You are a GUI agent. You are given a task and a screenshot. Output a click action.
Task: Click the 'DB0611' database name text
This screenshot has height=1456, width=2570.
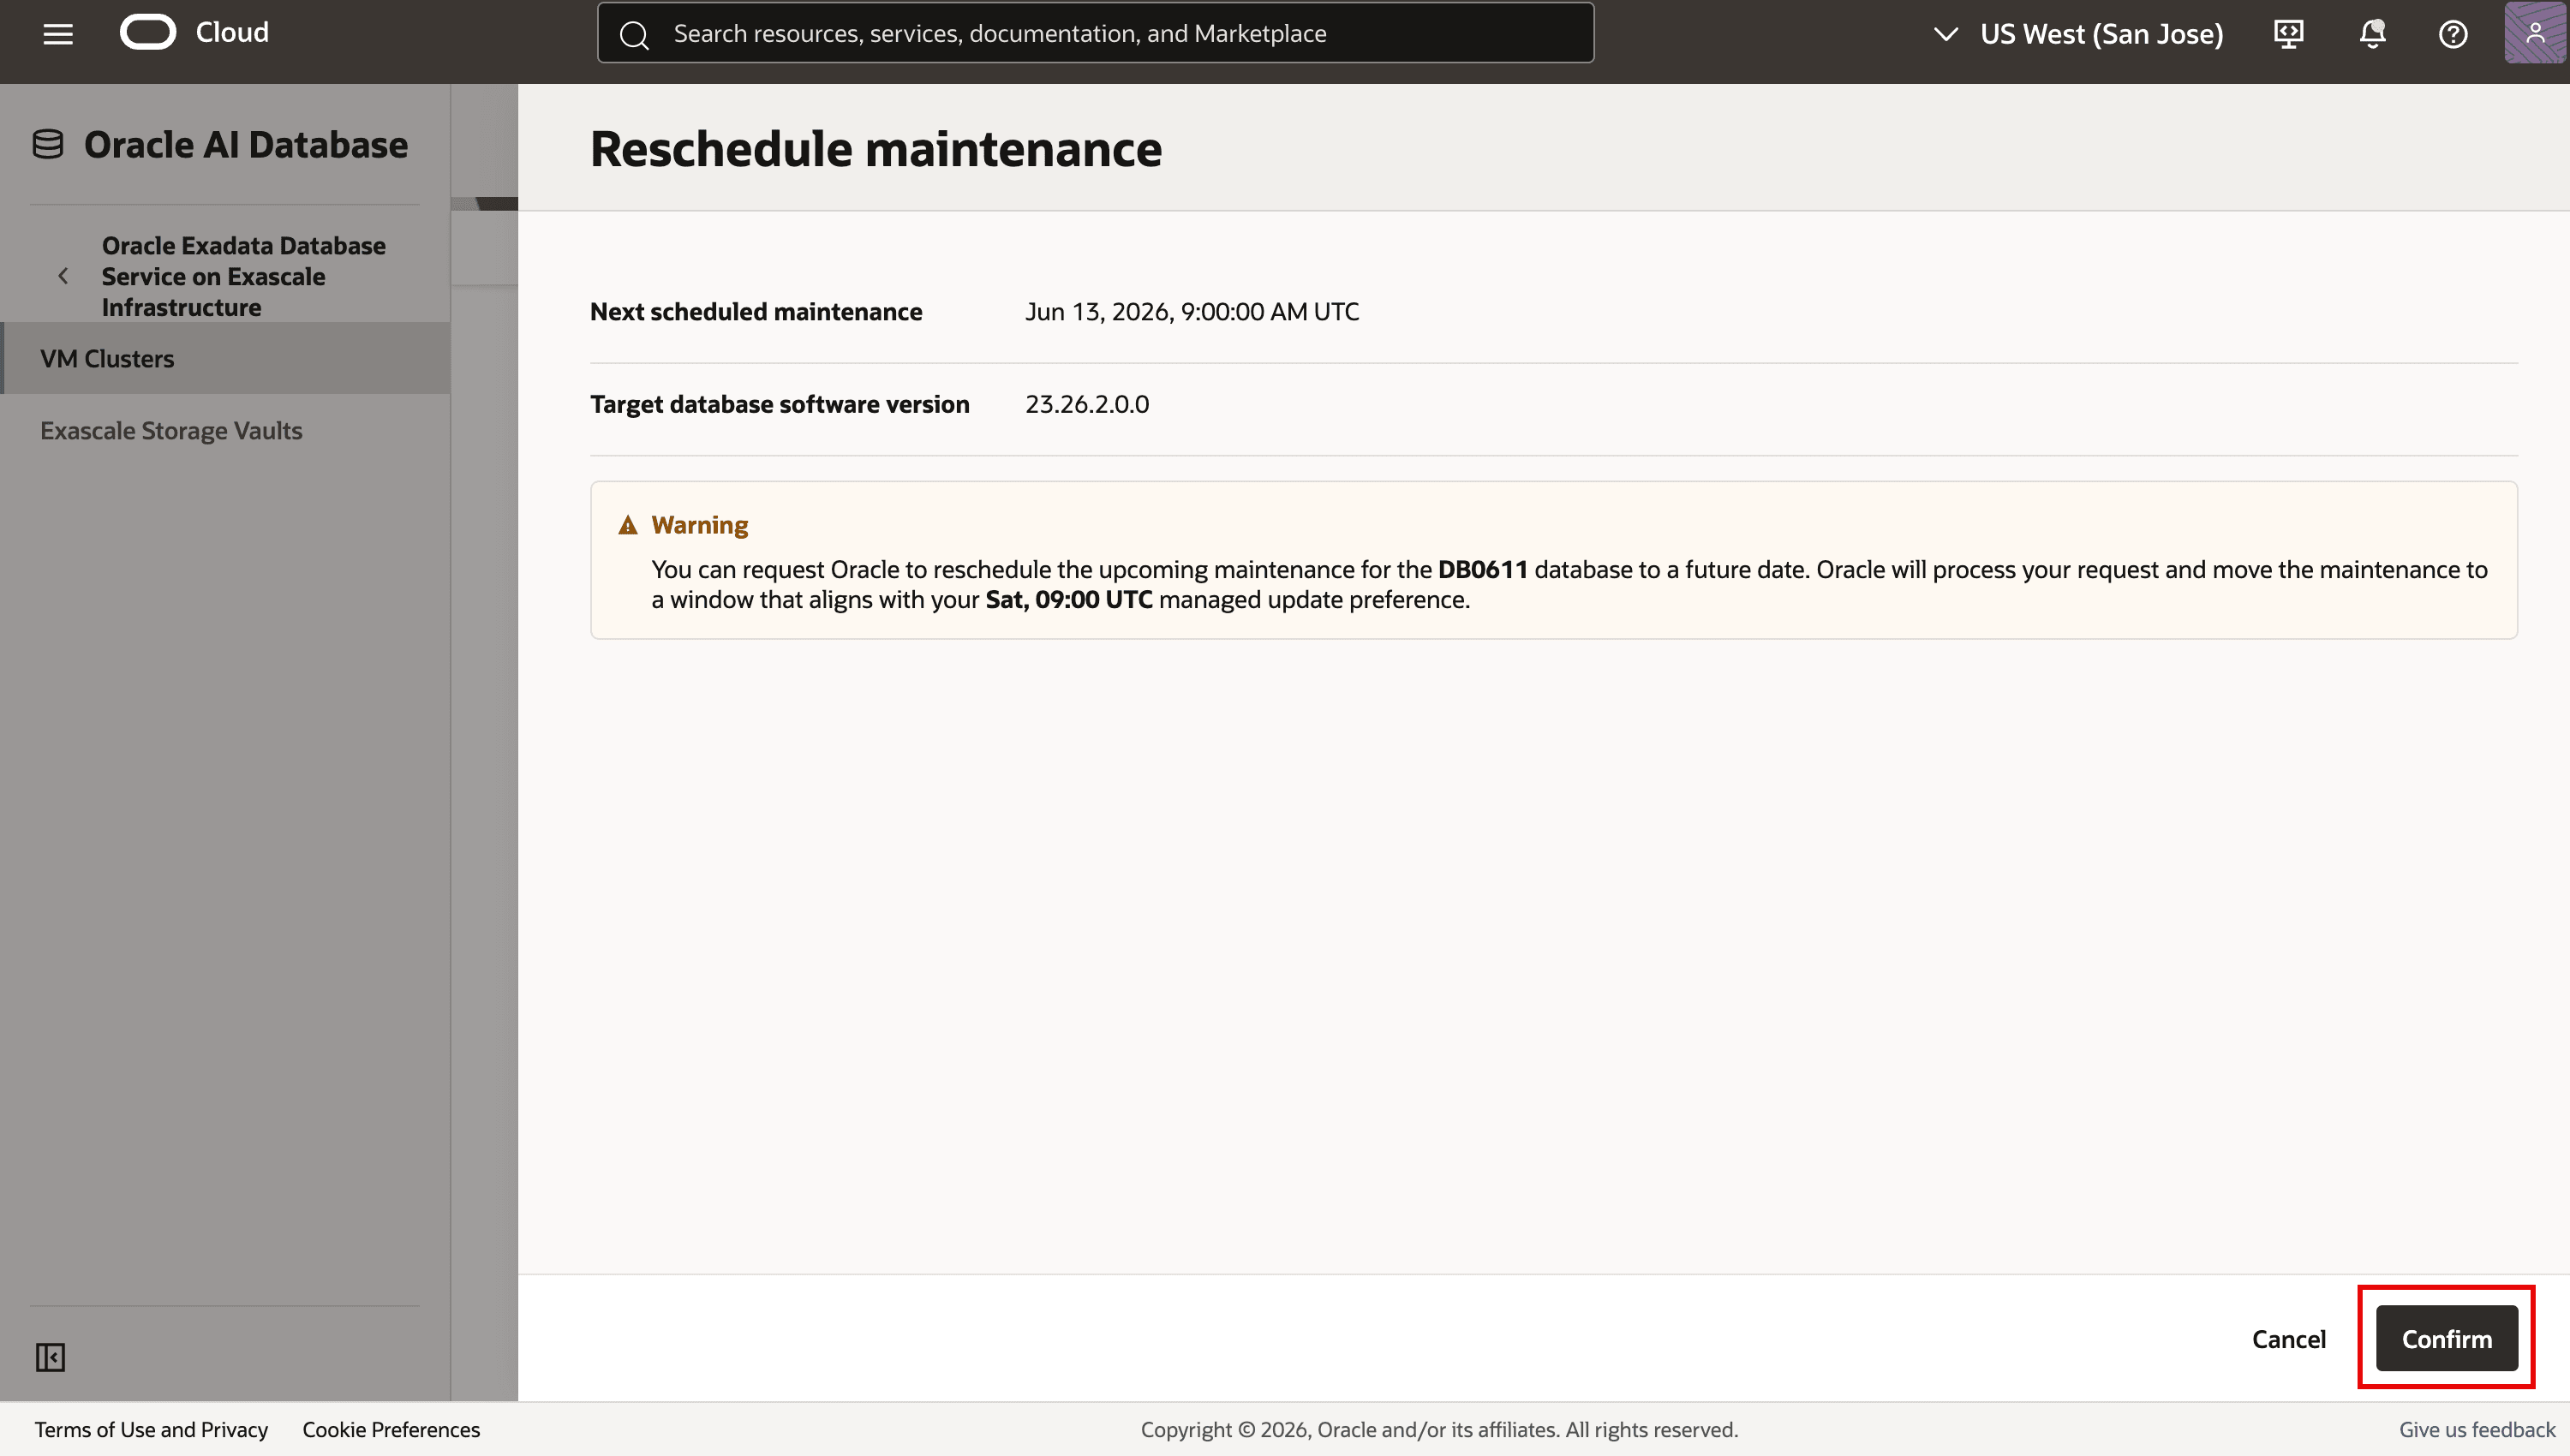pos(1483,569)
